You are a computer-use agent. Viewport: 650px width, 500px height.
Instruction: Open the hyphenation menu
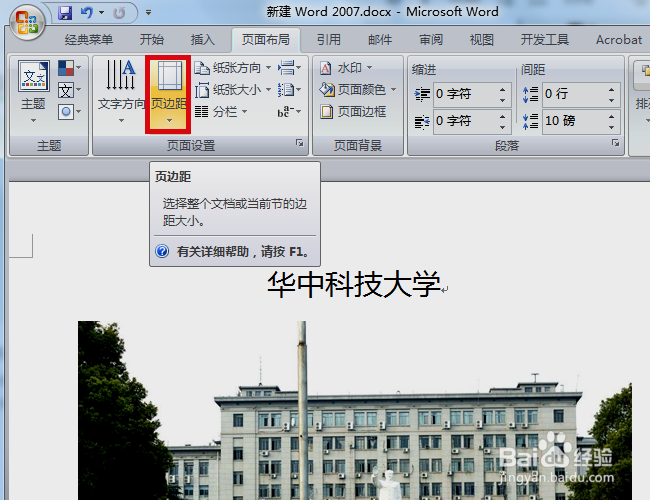pos(289,112)
